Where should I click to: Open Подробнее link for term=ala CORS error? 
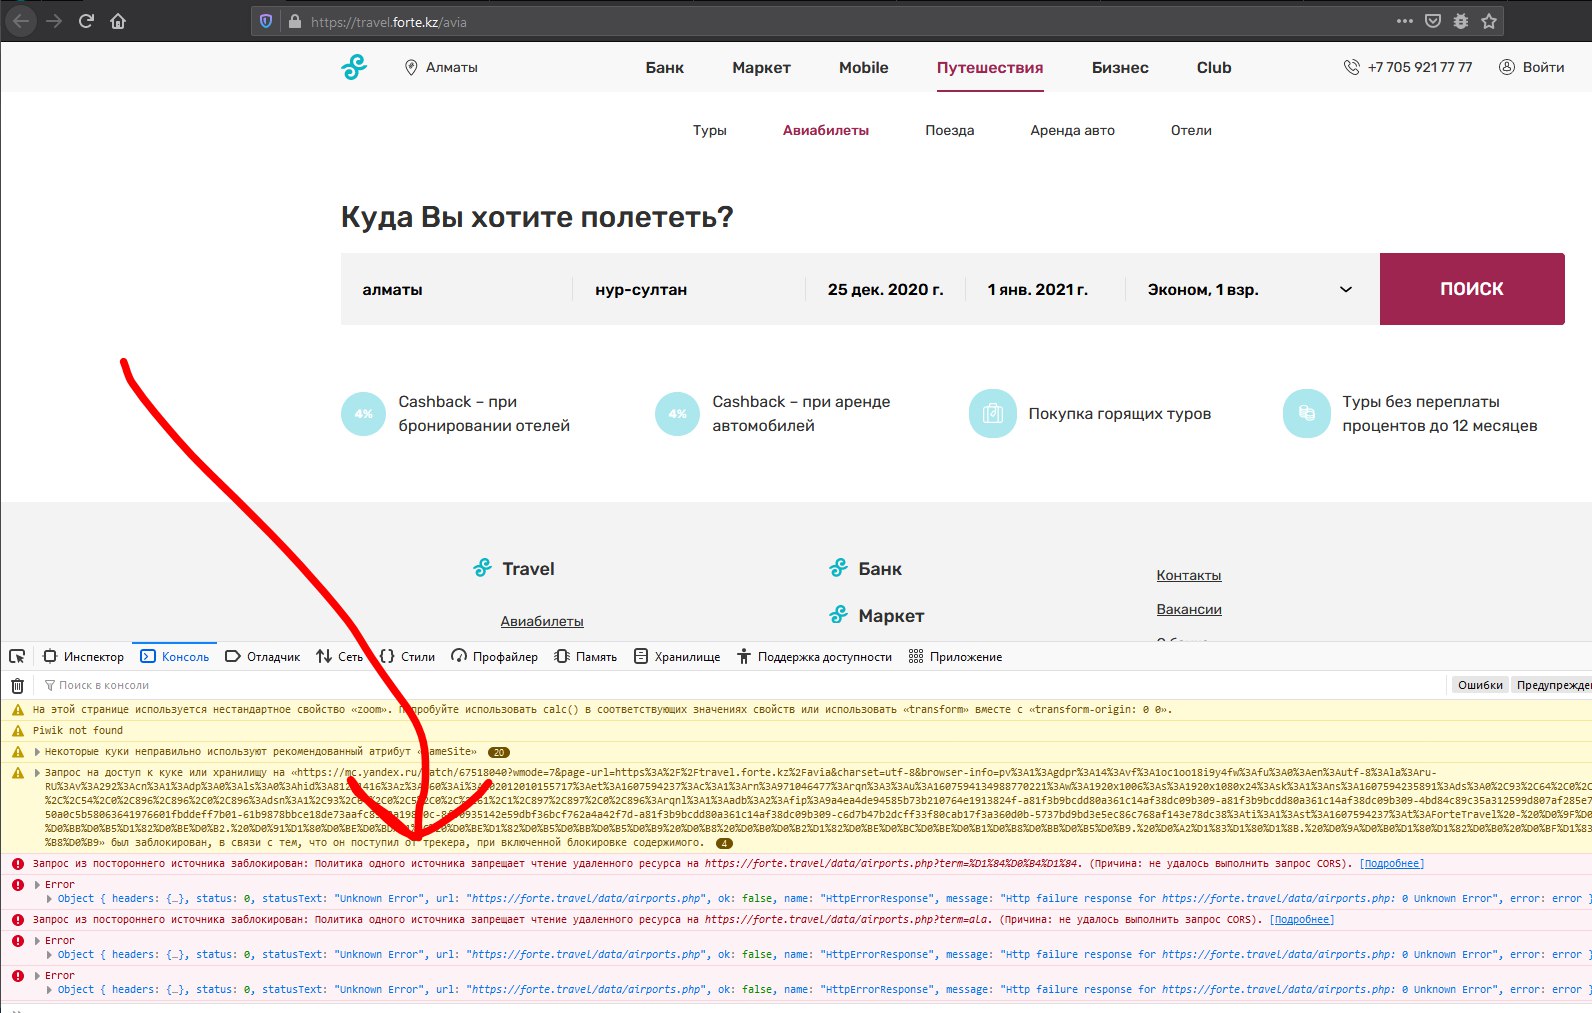[1301, 920]
